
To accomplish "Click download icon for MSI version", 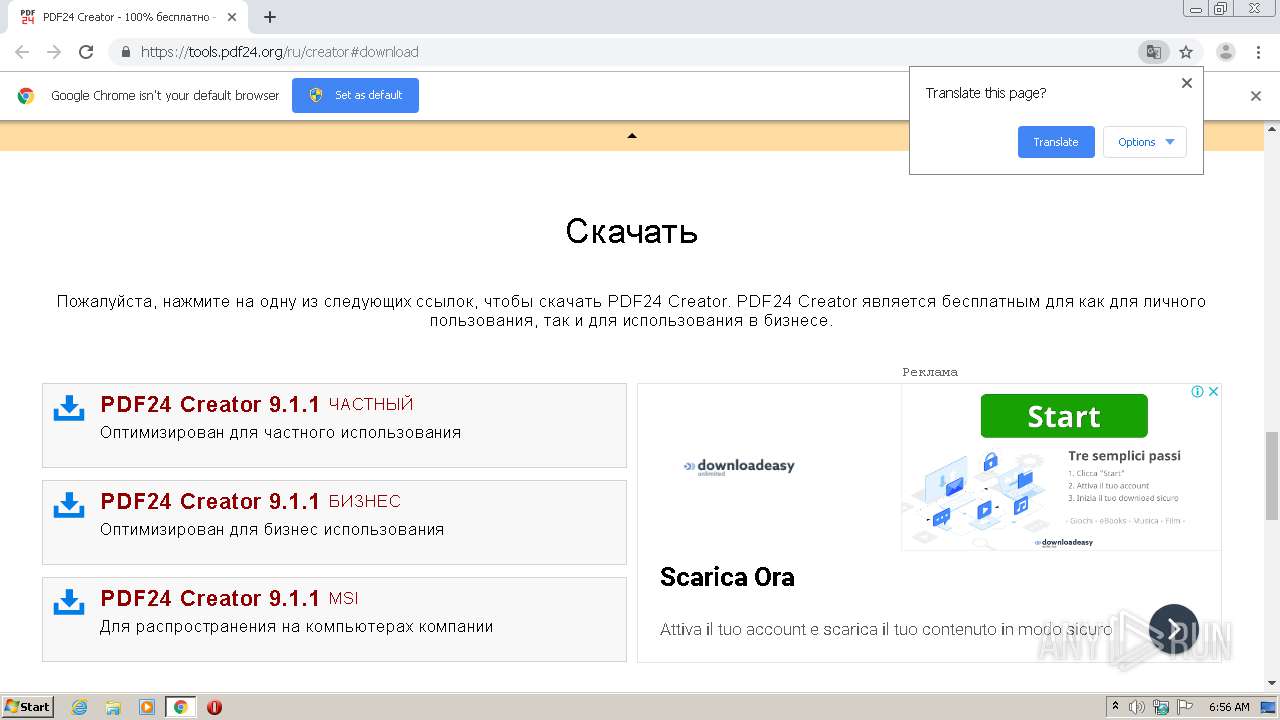I will (69, 602).
